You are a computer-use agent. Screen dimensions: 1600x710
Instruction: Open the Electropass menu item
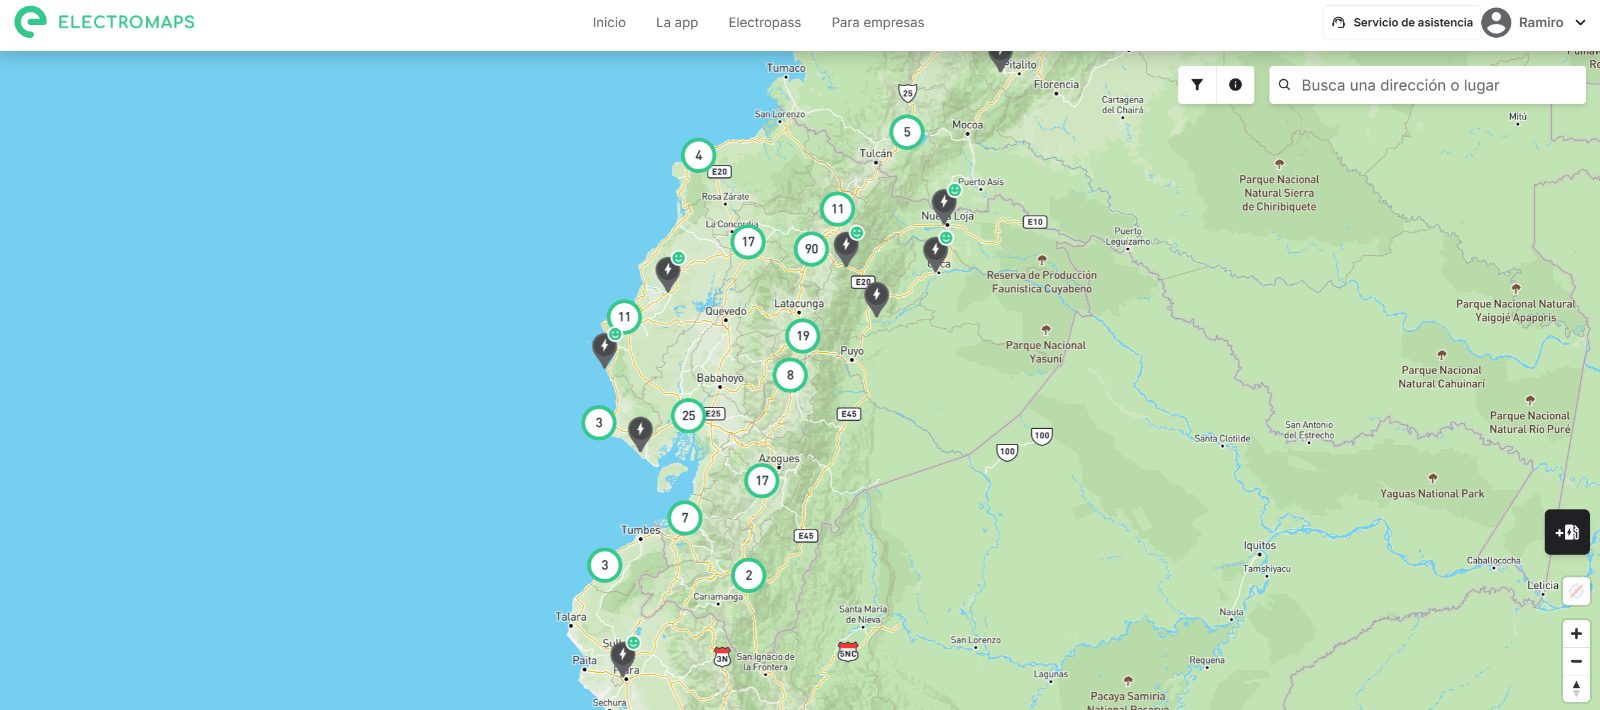765,22
